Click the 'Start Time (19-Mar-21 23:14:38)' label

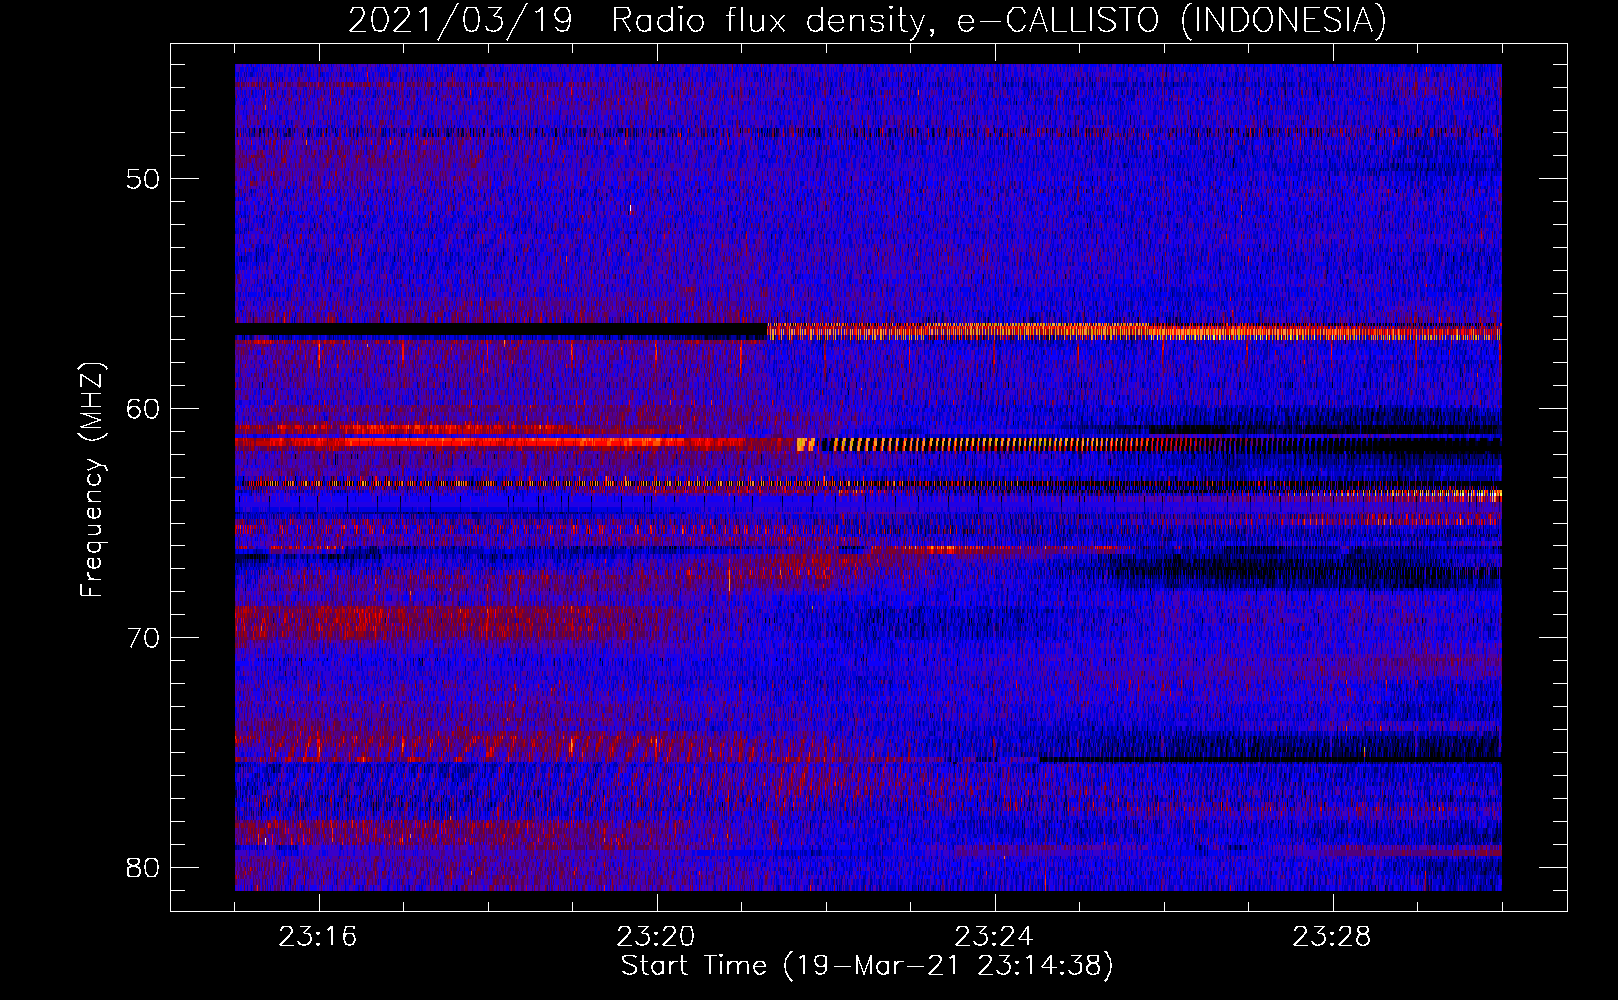867,966
